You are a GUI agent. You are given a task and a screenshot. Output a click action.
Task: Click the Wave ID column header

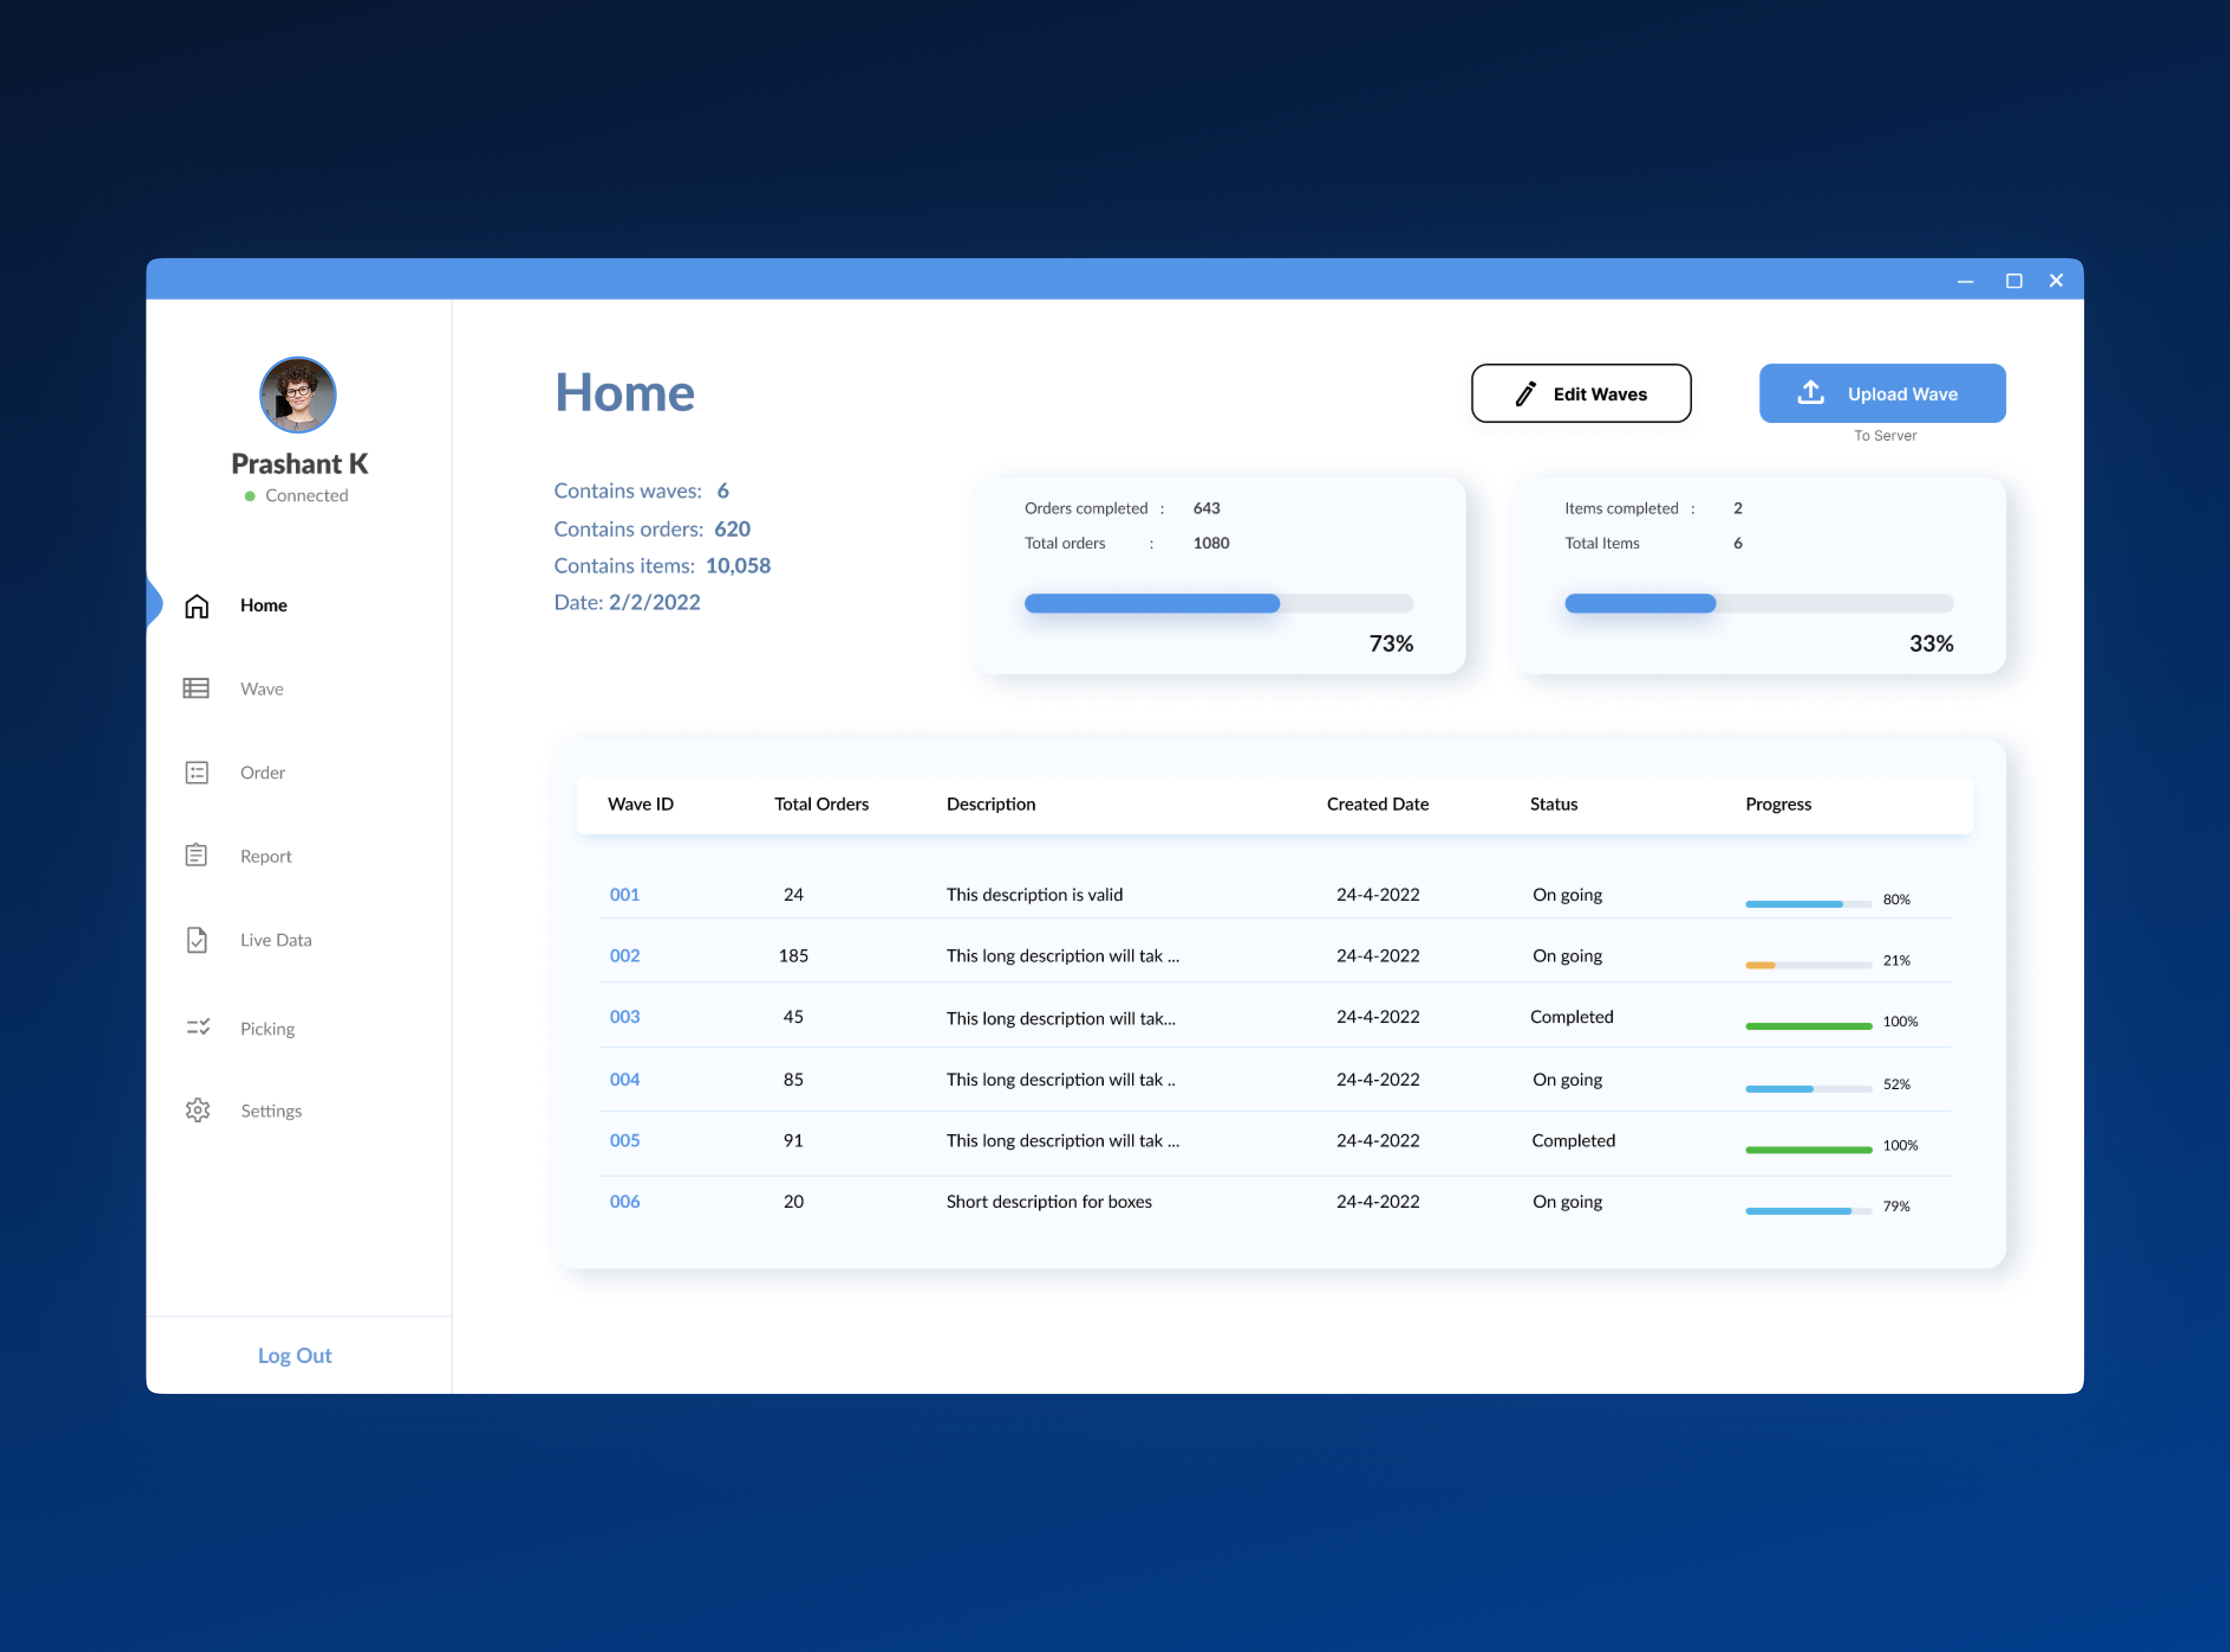(x=641, y=805)
